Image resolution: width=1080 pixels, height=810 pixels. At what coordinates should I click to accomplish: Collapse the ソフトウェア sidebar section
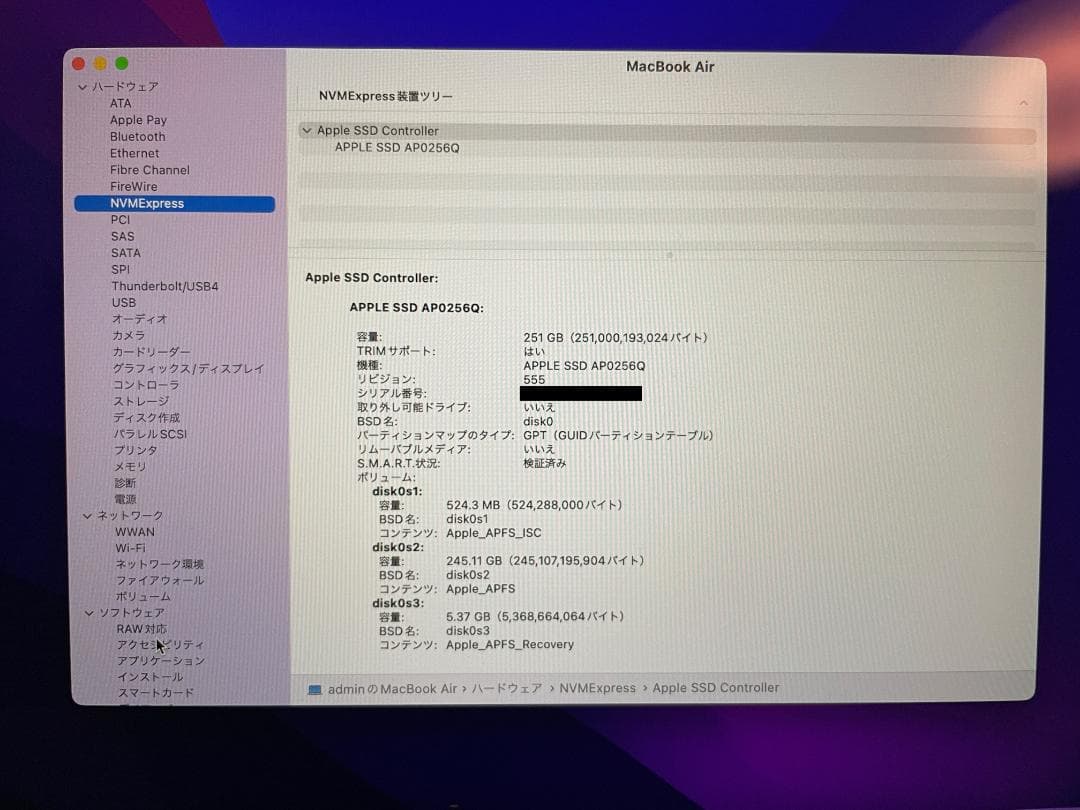89,612
